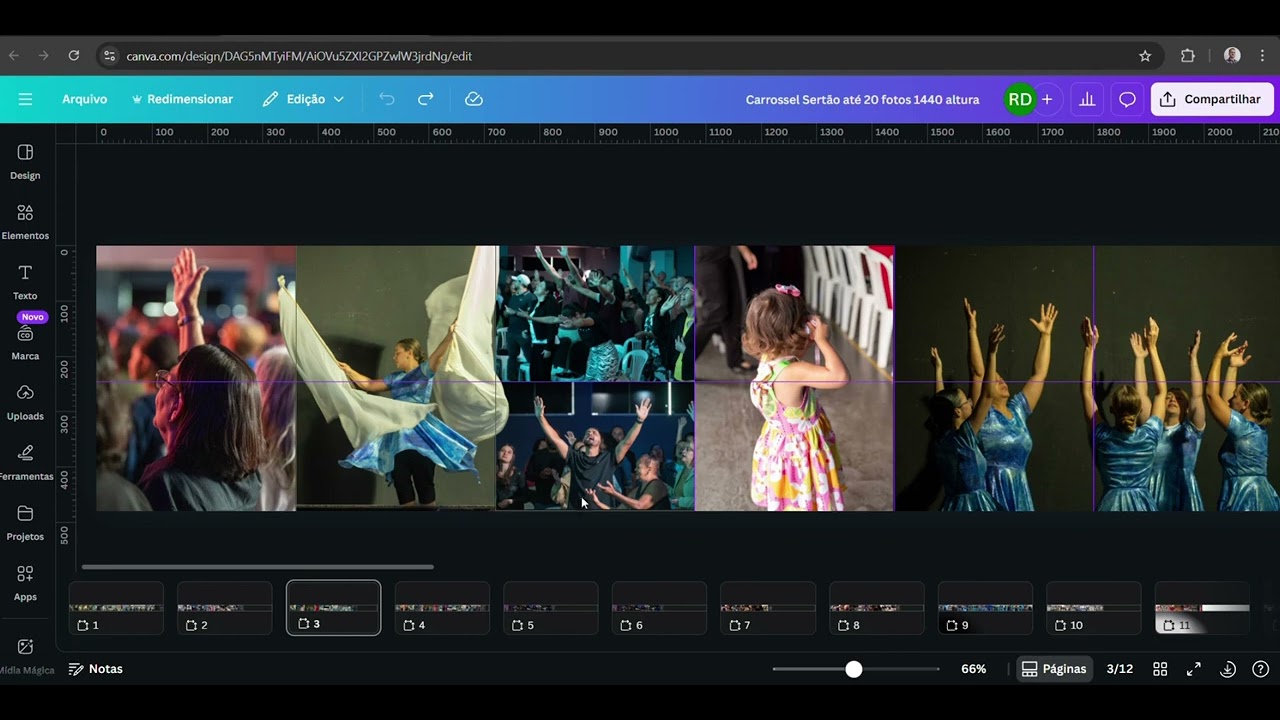Select page 8 thumbnail
Image resolution: width=1280 pixels, height=720 pixels.
click(x=876, y=608)
